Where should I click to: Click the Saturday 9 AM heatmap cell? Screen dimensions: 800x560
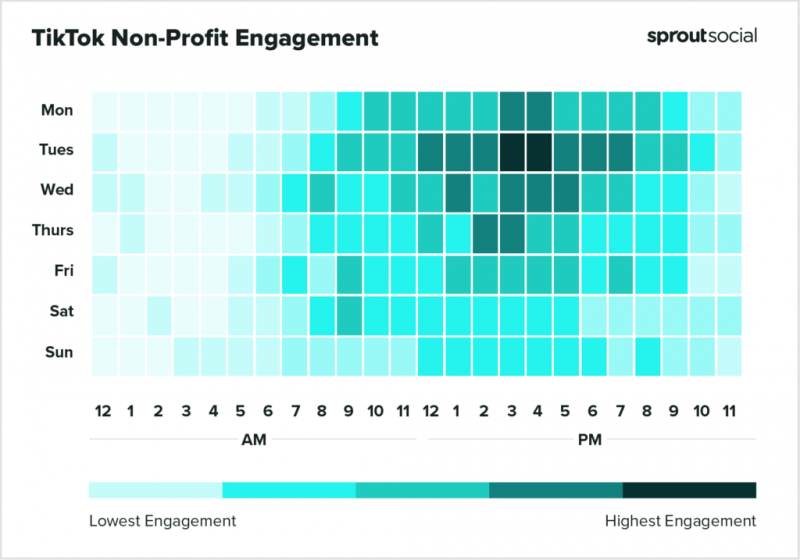[x=349, y=315]
